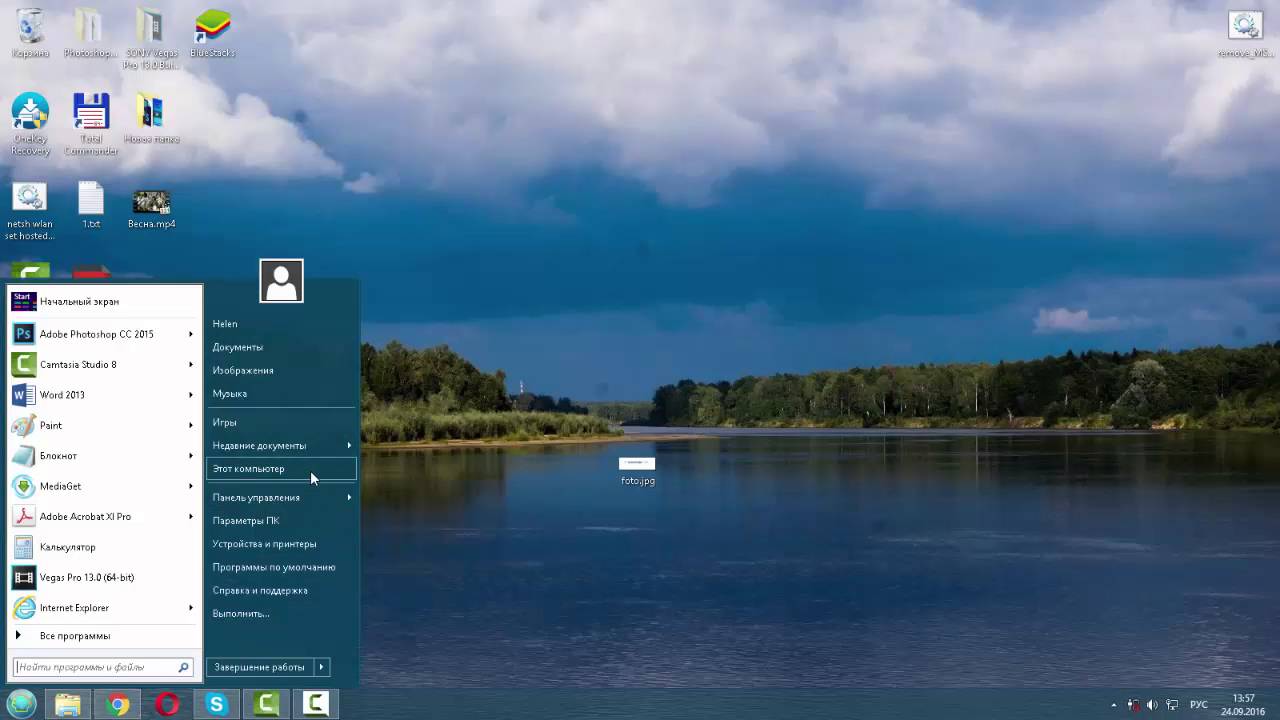Open the Корзина recycle bin desktop icon
The image size is (1280, 720).
30,33
